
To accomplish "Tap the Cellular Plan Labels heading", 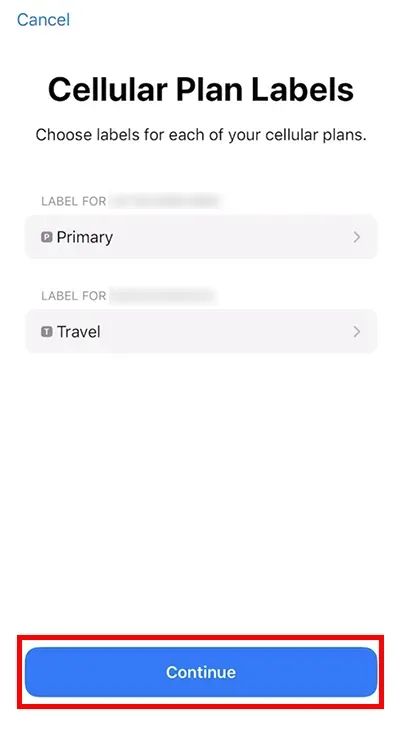I will tap(201, 89).
